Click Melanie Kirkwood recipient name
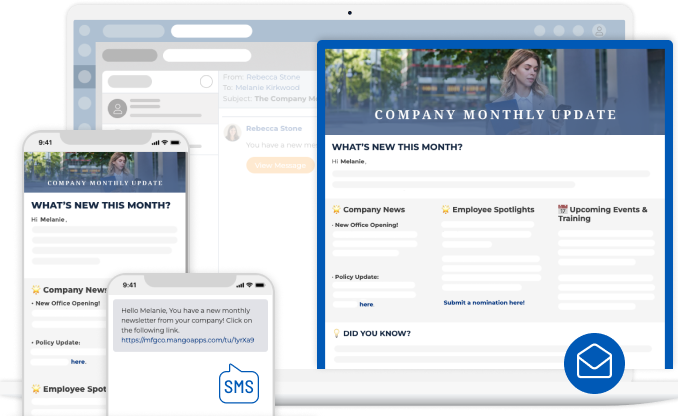This screenshot has height=416, width=678. tap(267, 87)
